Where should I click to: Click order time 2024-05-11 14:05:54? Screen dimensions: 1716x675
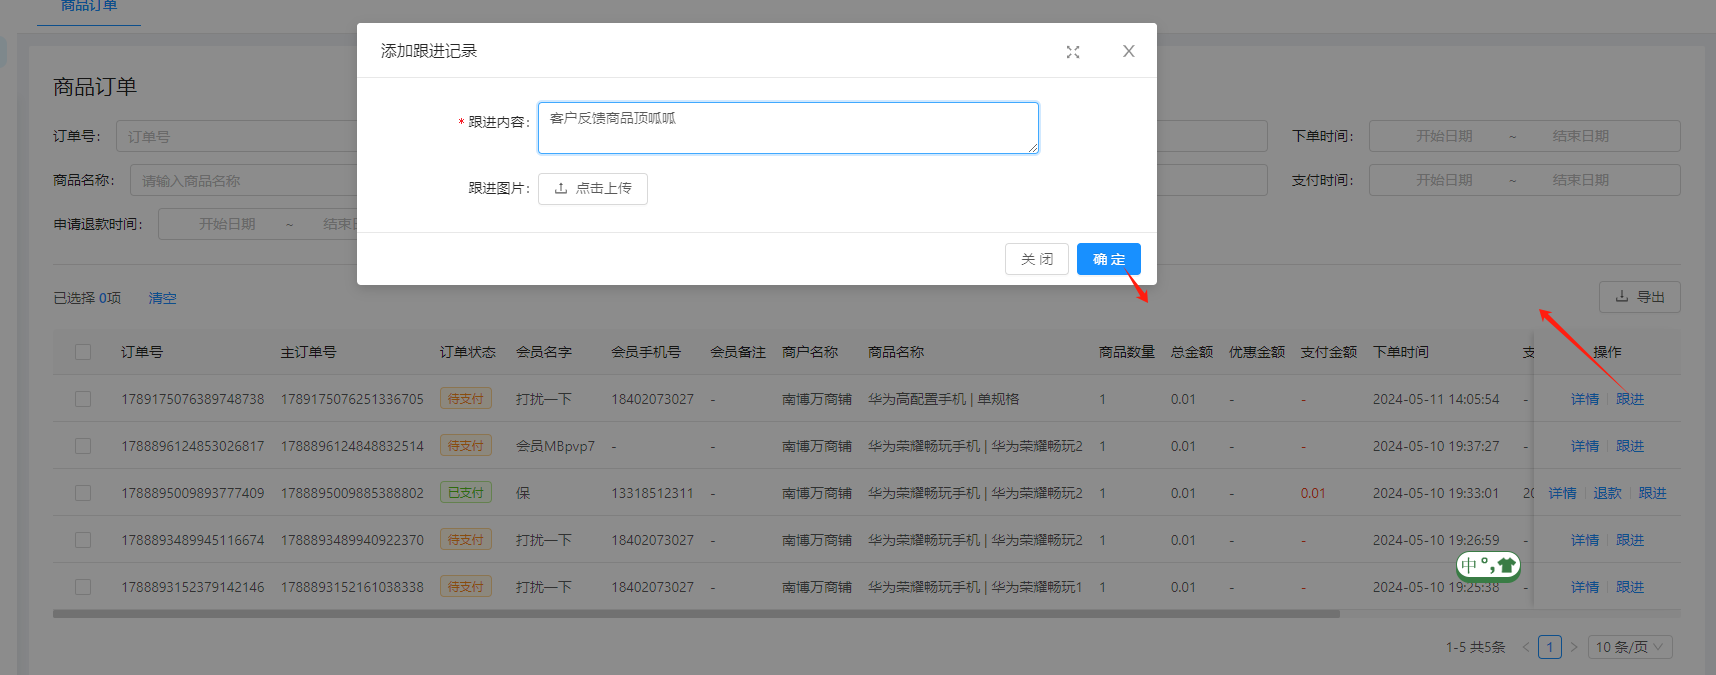(x=1436, y=399)
